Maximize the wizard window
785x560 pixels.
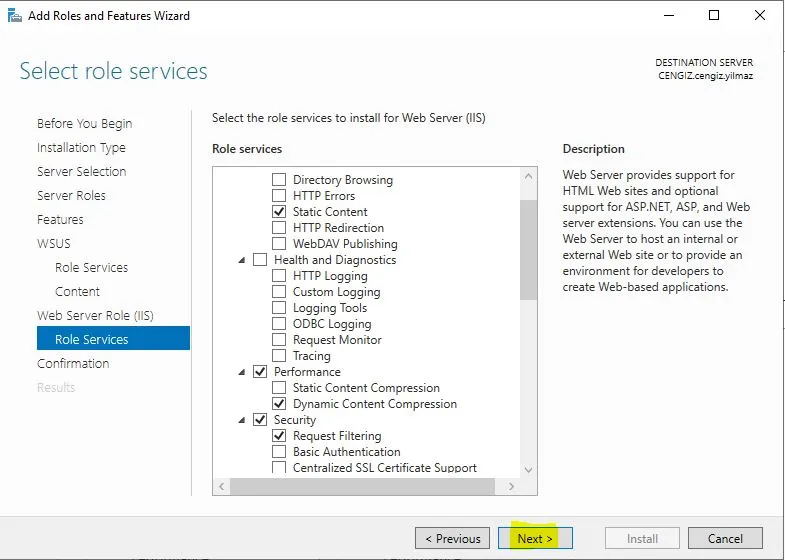tap(713, 15)
